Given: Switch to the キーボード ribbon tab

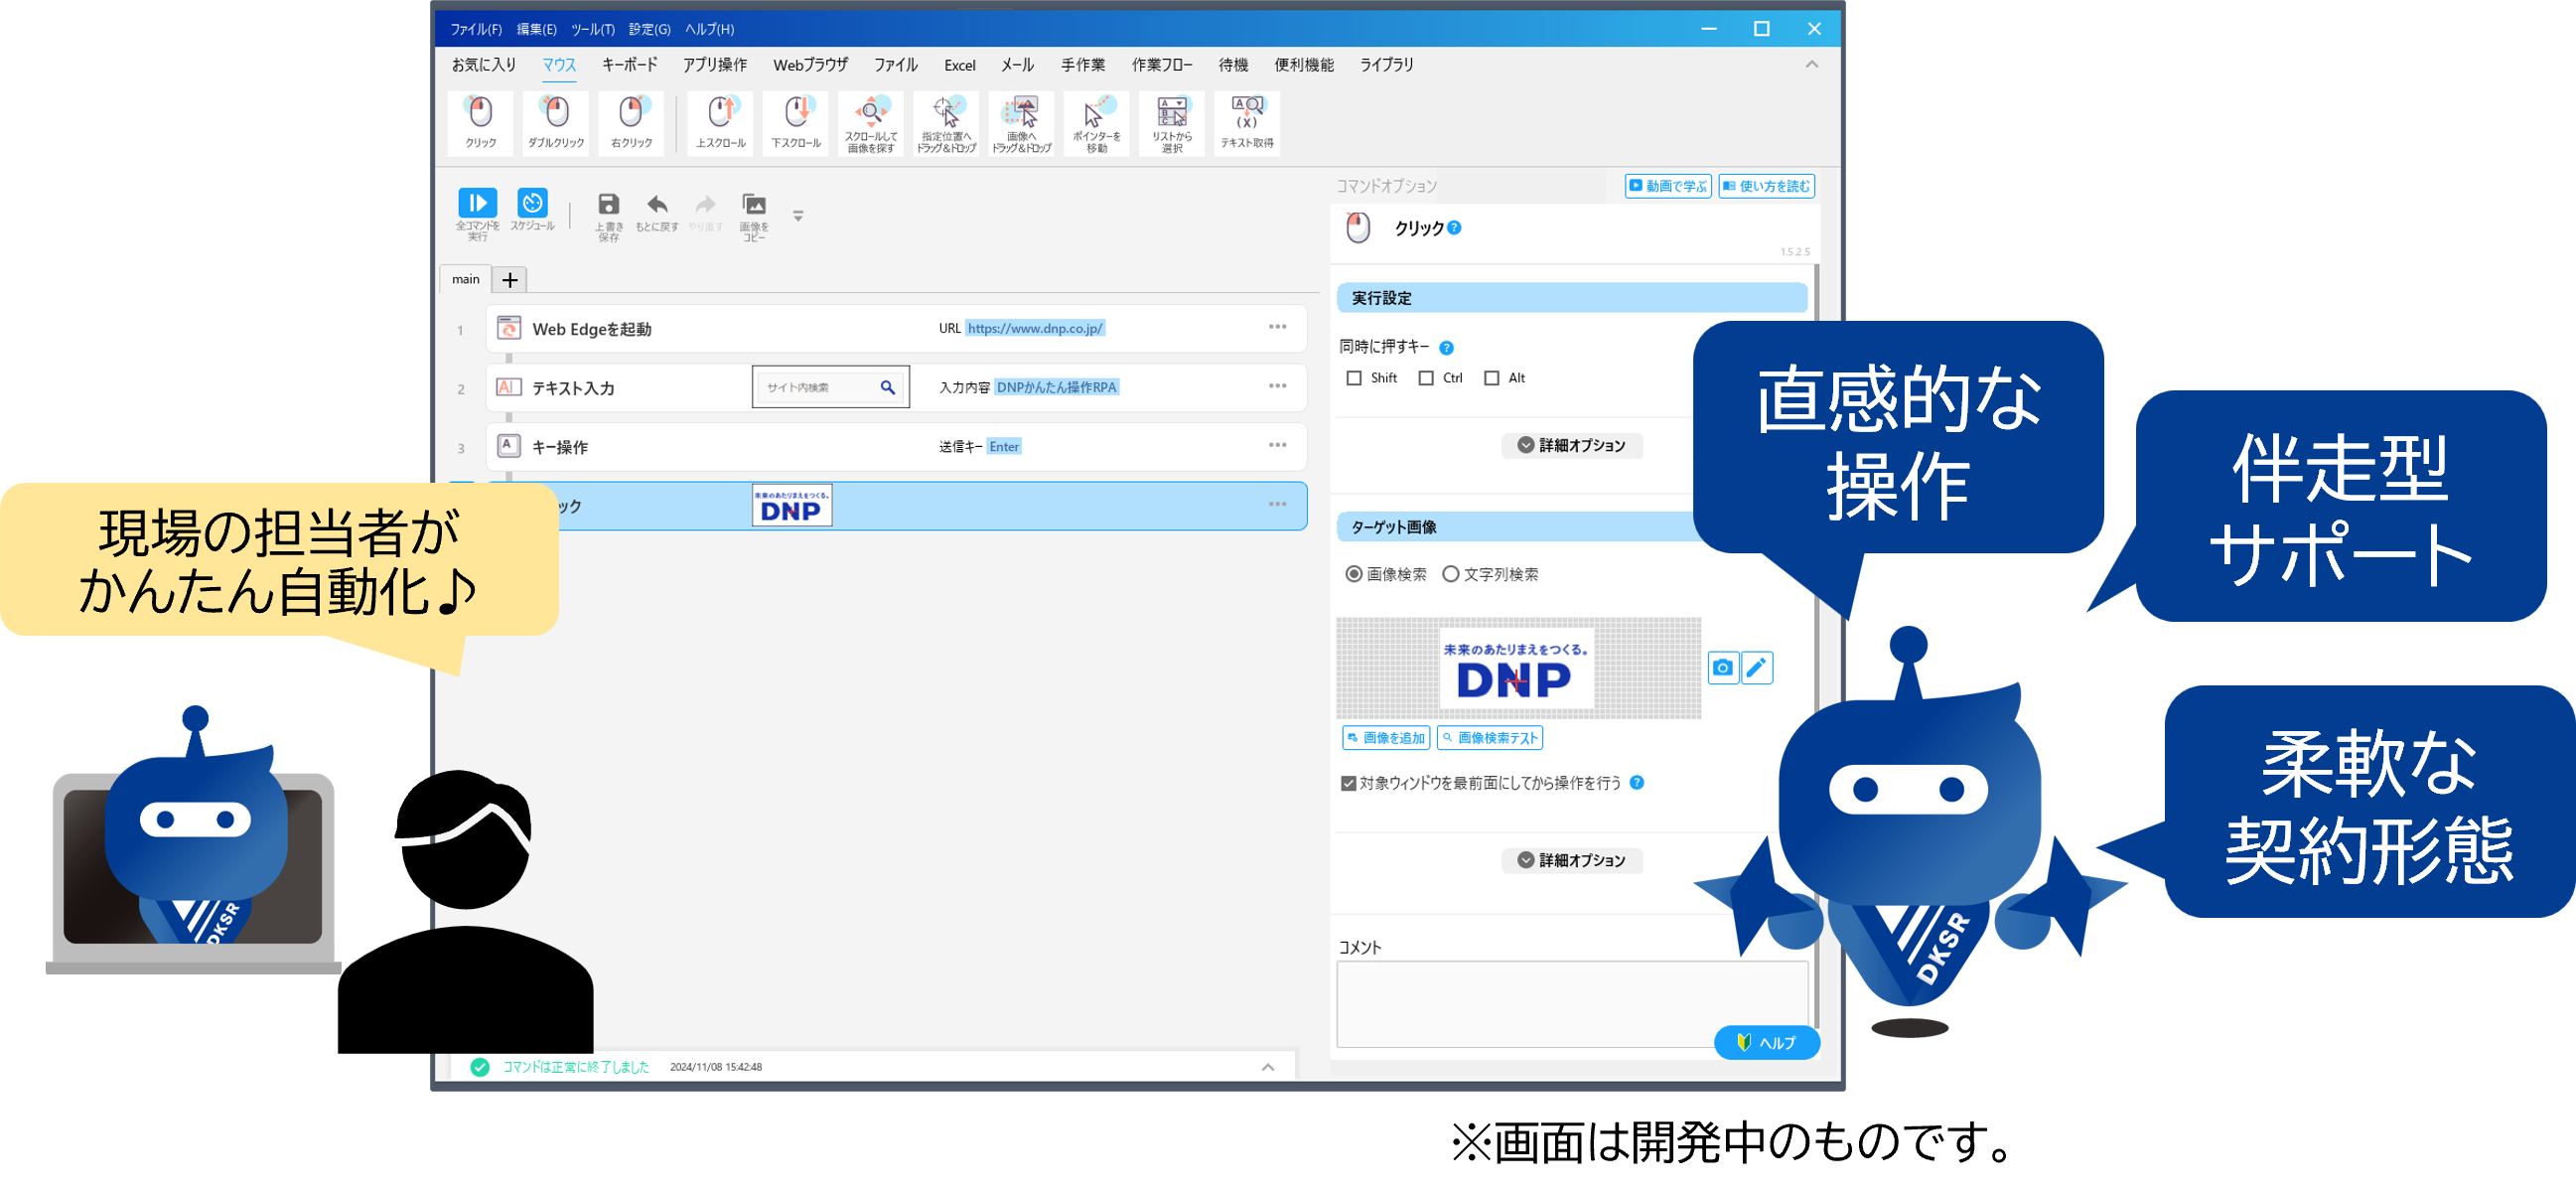Looking at the screenshot, I should pos(629,65).
